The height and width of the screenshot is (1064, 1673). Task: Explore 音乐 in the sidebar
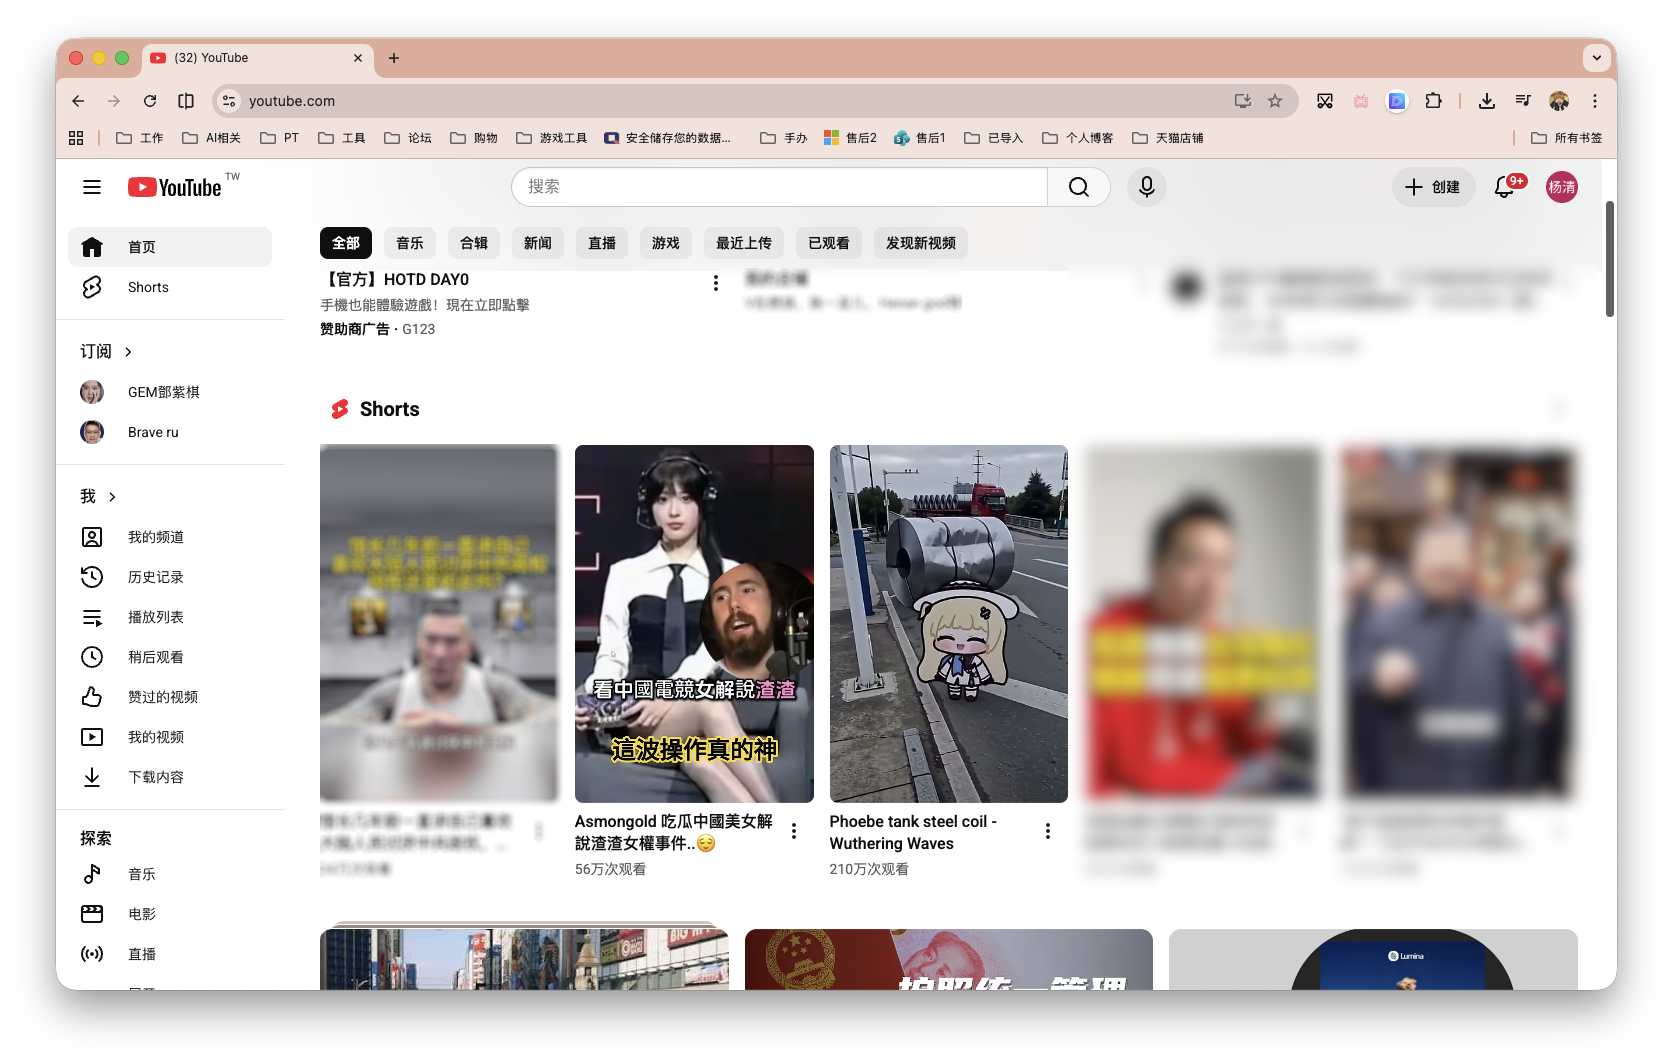170,874
